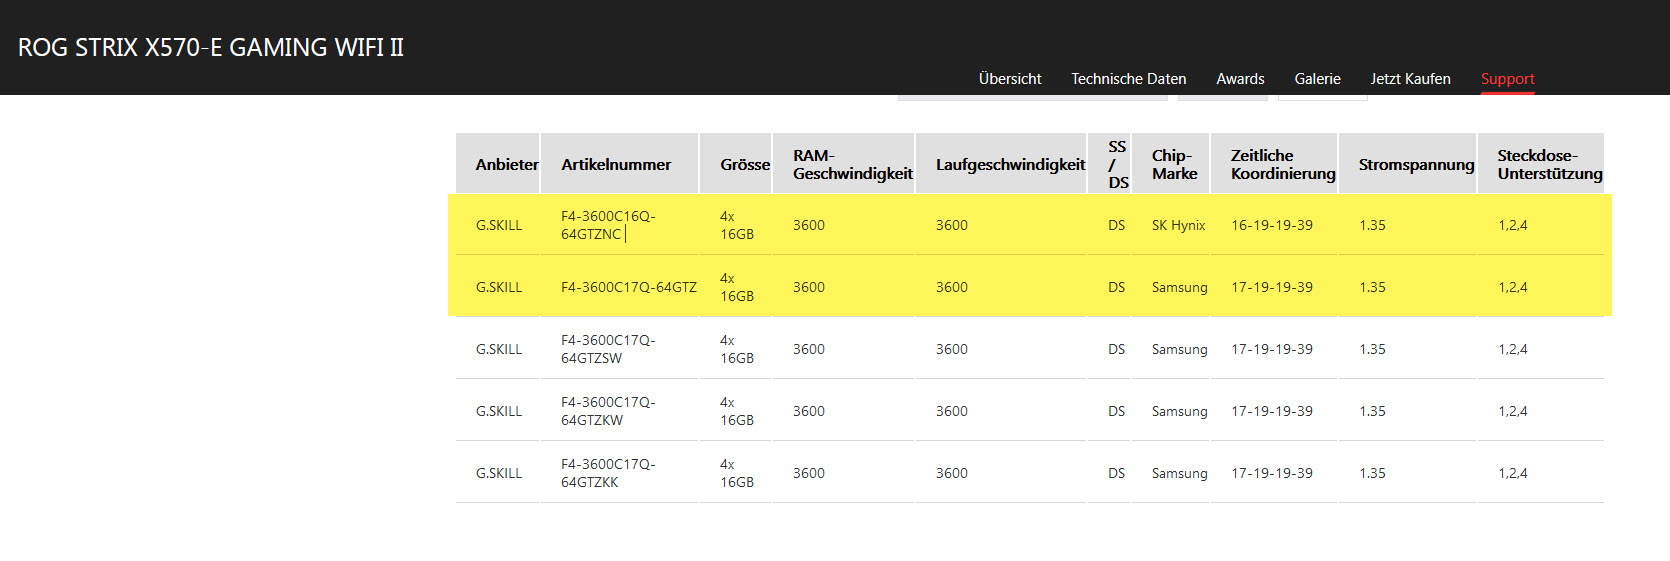1670x561 pixels.
Task: Open the Übersicht tab
Action: pyautogui.click(x=1010, y=79)
